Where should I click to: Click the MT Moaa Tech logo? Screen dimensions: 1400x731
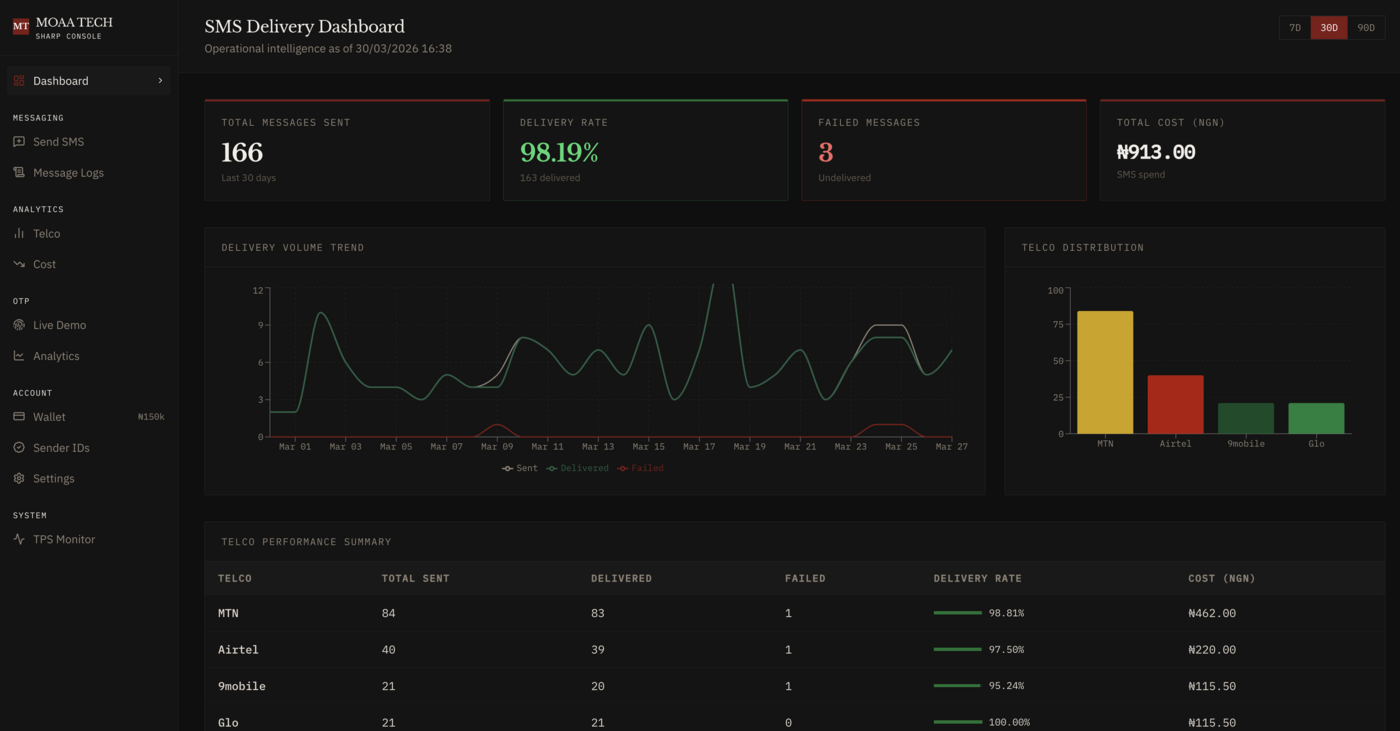coord(20,27)
